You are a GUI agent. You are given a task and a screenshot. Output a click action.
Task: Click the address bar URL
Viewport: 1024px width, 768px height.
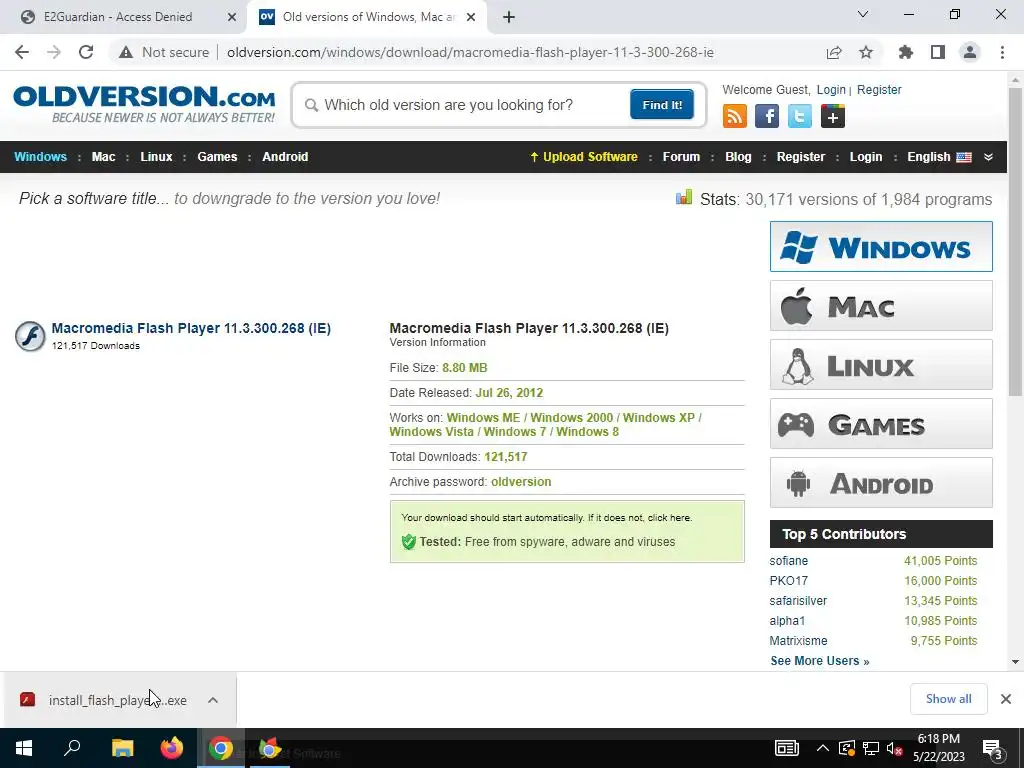470,52
